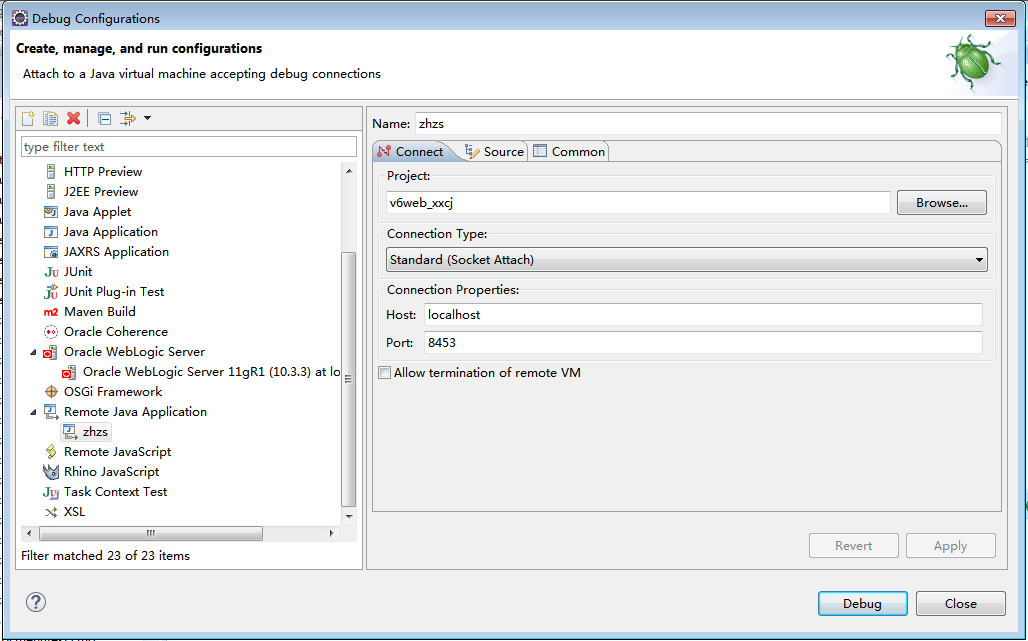The height and width of the screenshot is (641, 1028).
Task: Click the Maven Build m2 icon
Action: click(50, 312)
